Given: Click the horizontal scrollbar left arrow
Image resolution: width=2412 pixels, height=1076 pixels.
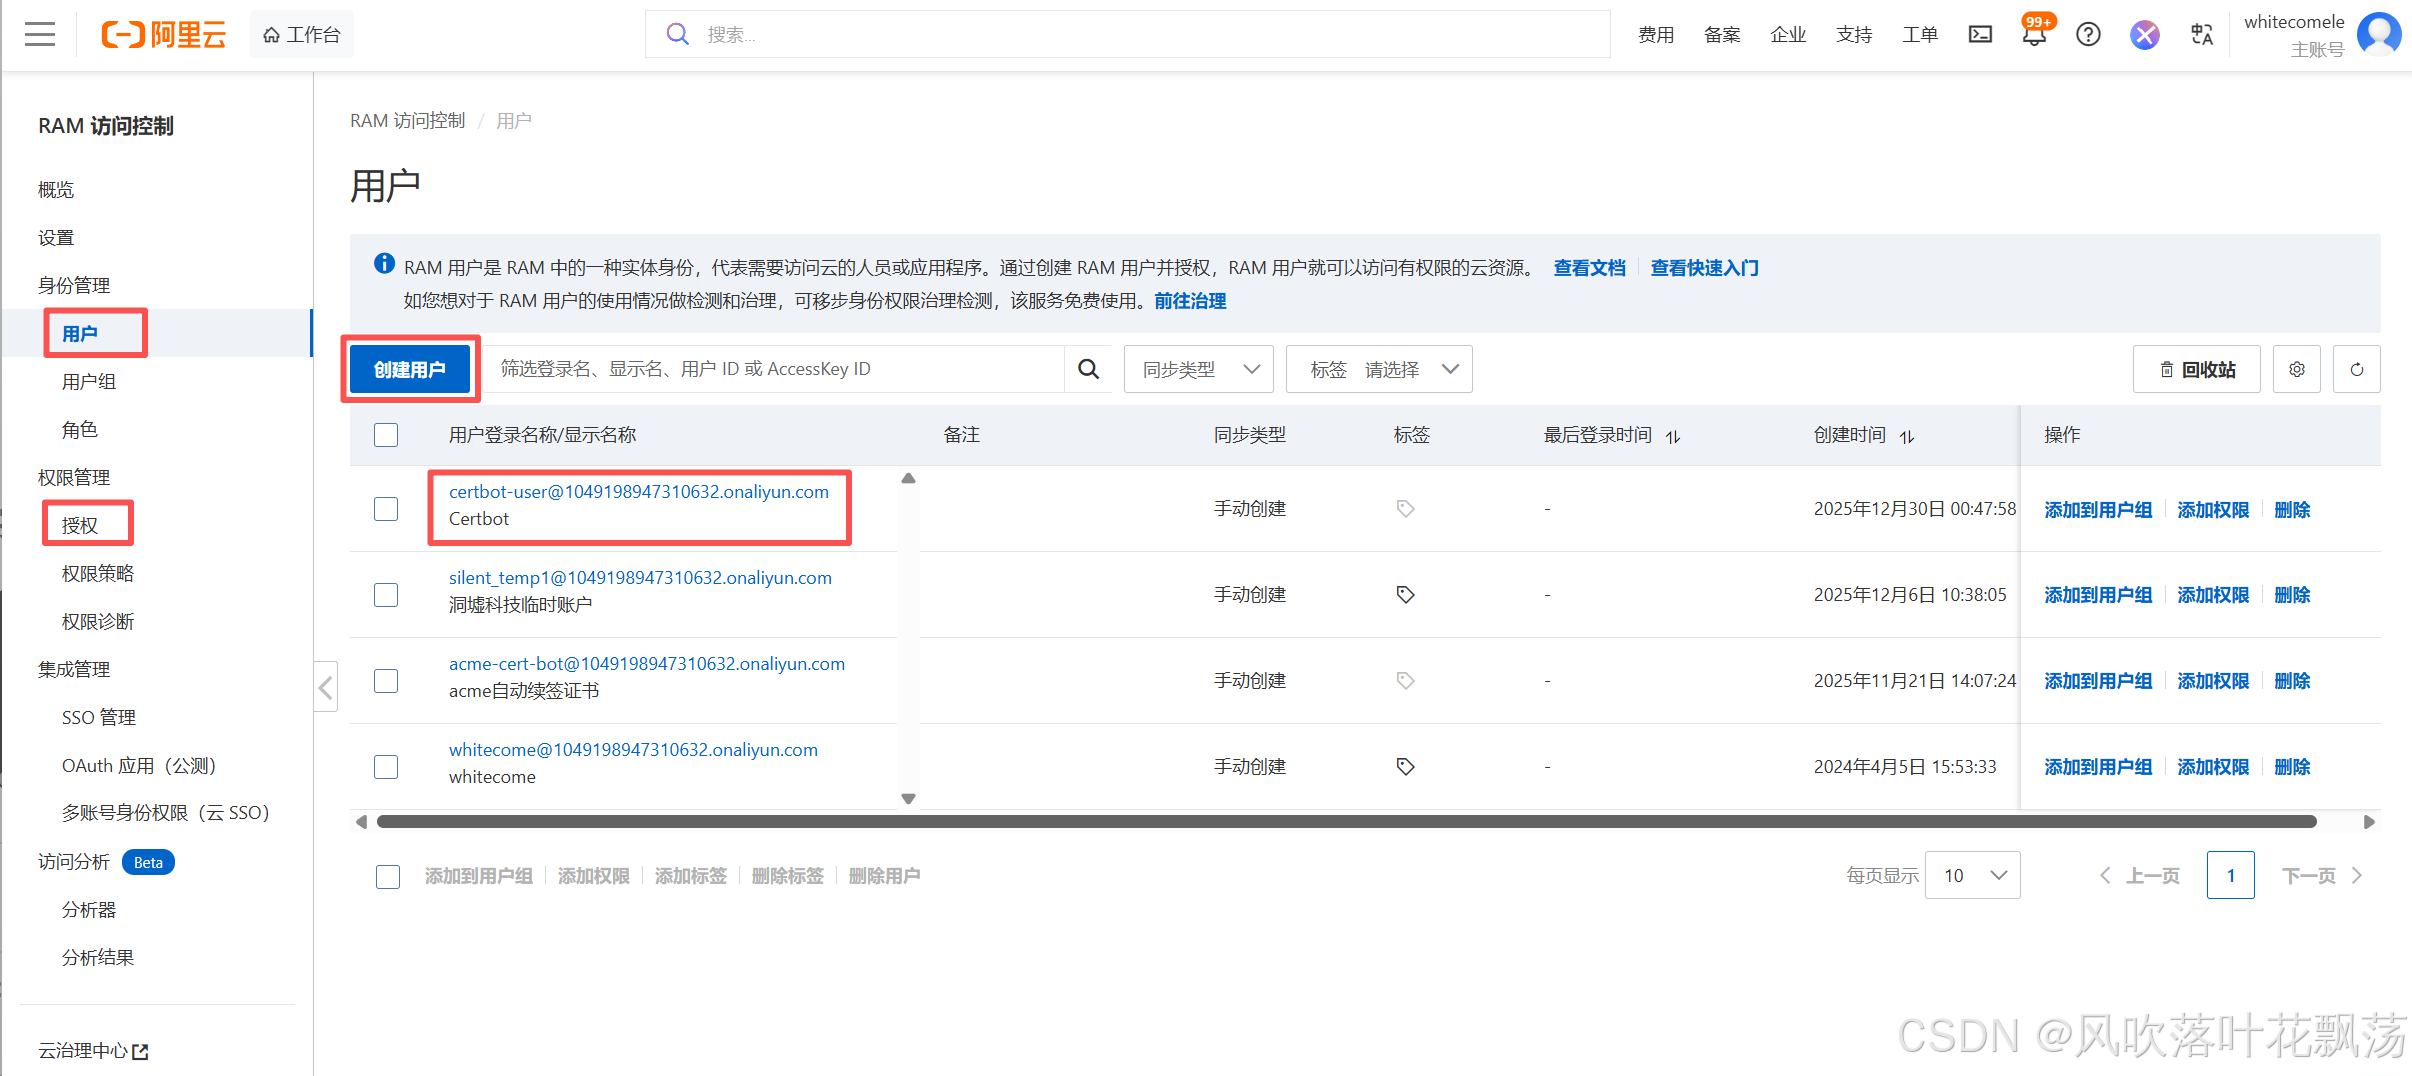Looking at the screenshot, I should point(361,822).
